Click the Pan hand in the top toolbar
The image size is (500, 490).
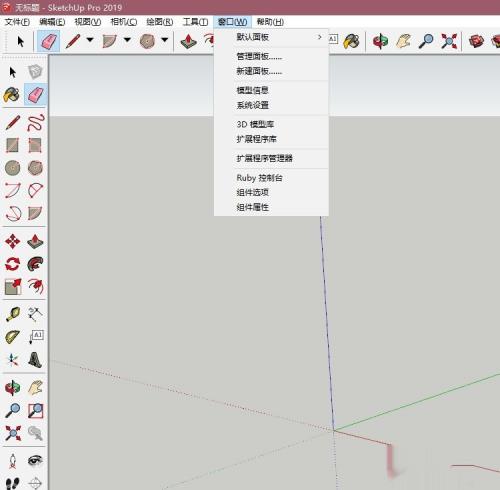pos(403,41)
